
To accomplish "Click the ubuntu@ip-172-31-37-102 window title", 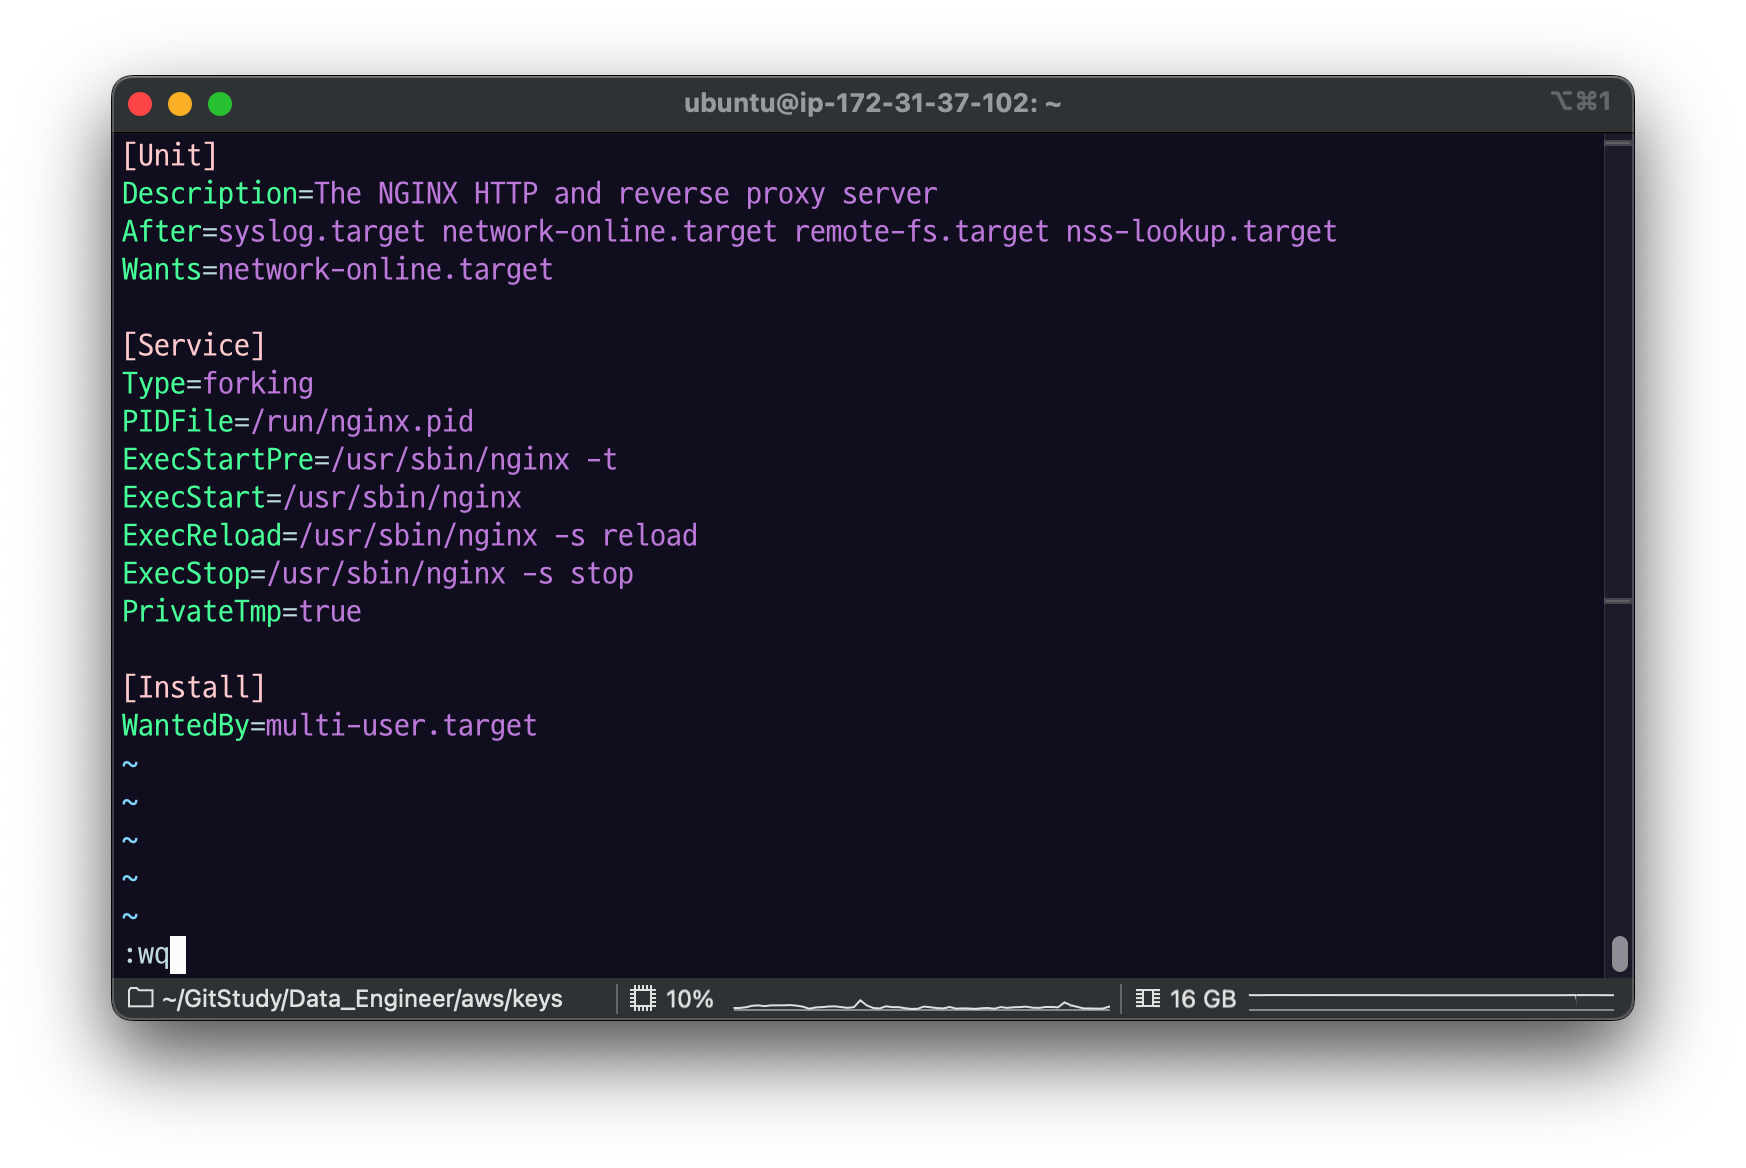I will point(872,102).
